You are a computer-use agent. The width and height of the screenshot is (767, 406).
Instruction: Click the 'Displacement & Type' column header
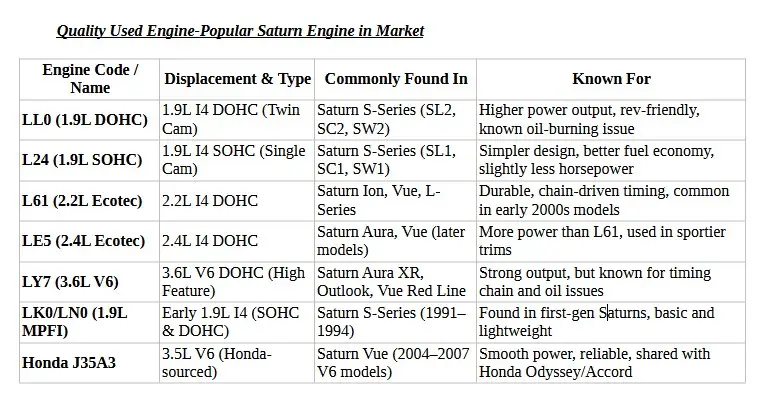[x=237, y=79]
